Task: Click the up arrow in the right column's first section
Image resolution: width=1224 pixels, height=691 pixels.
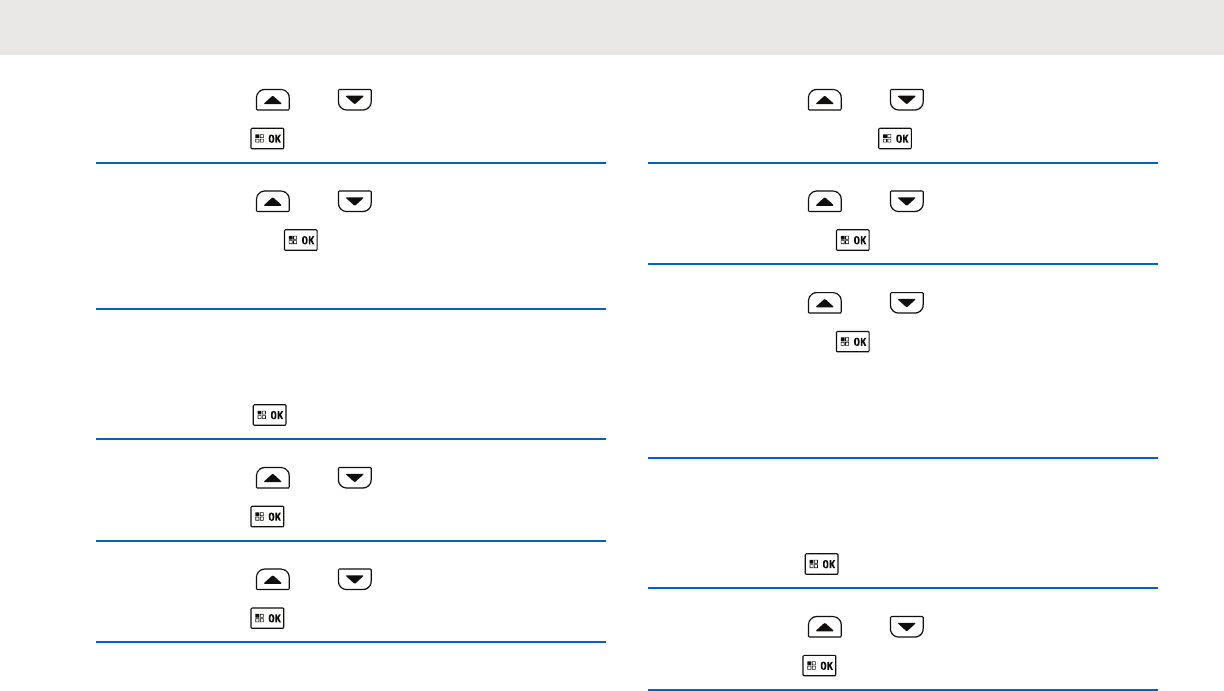Action: point(825,99)
